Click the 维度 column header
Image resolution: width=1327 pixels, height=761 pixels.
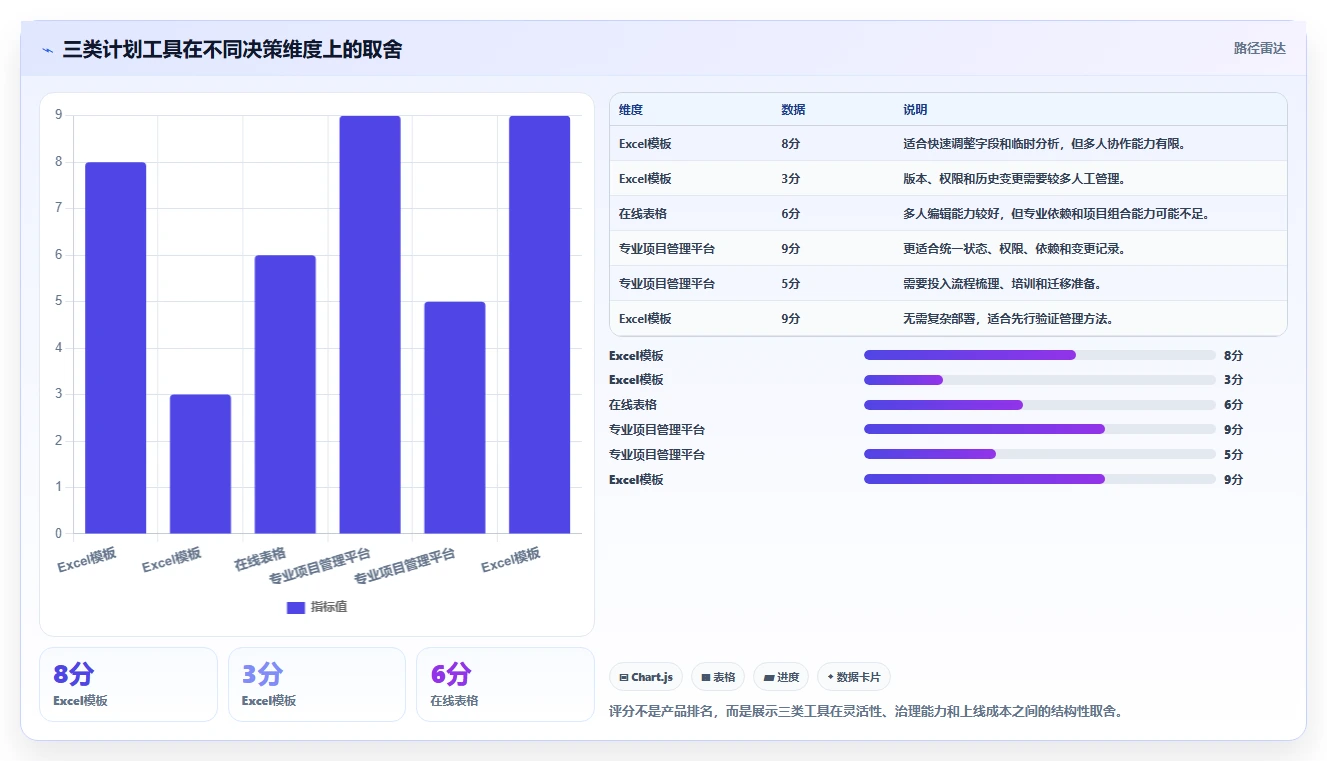click(631, 109)
